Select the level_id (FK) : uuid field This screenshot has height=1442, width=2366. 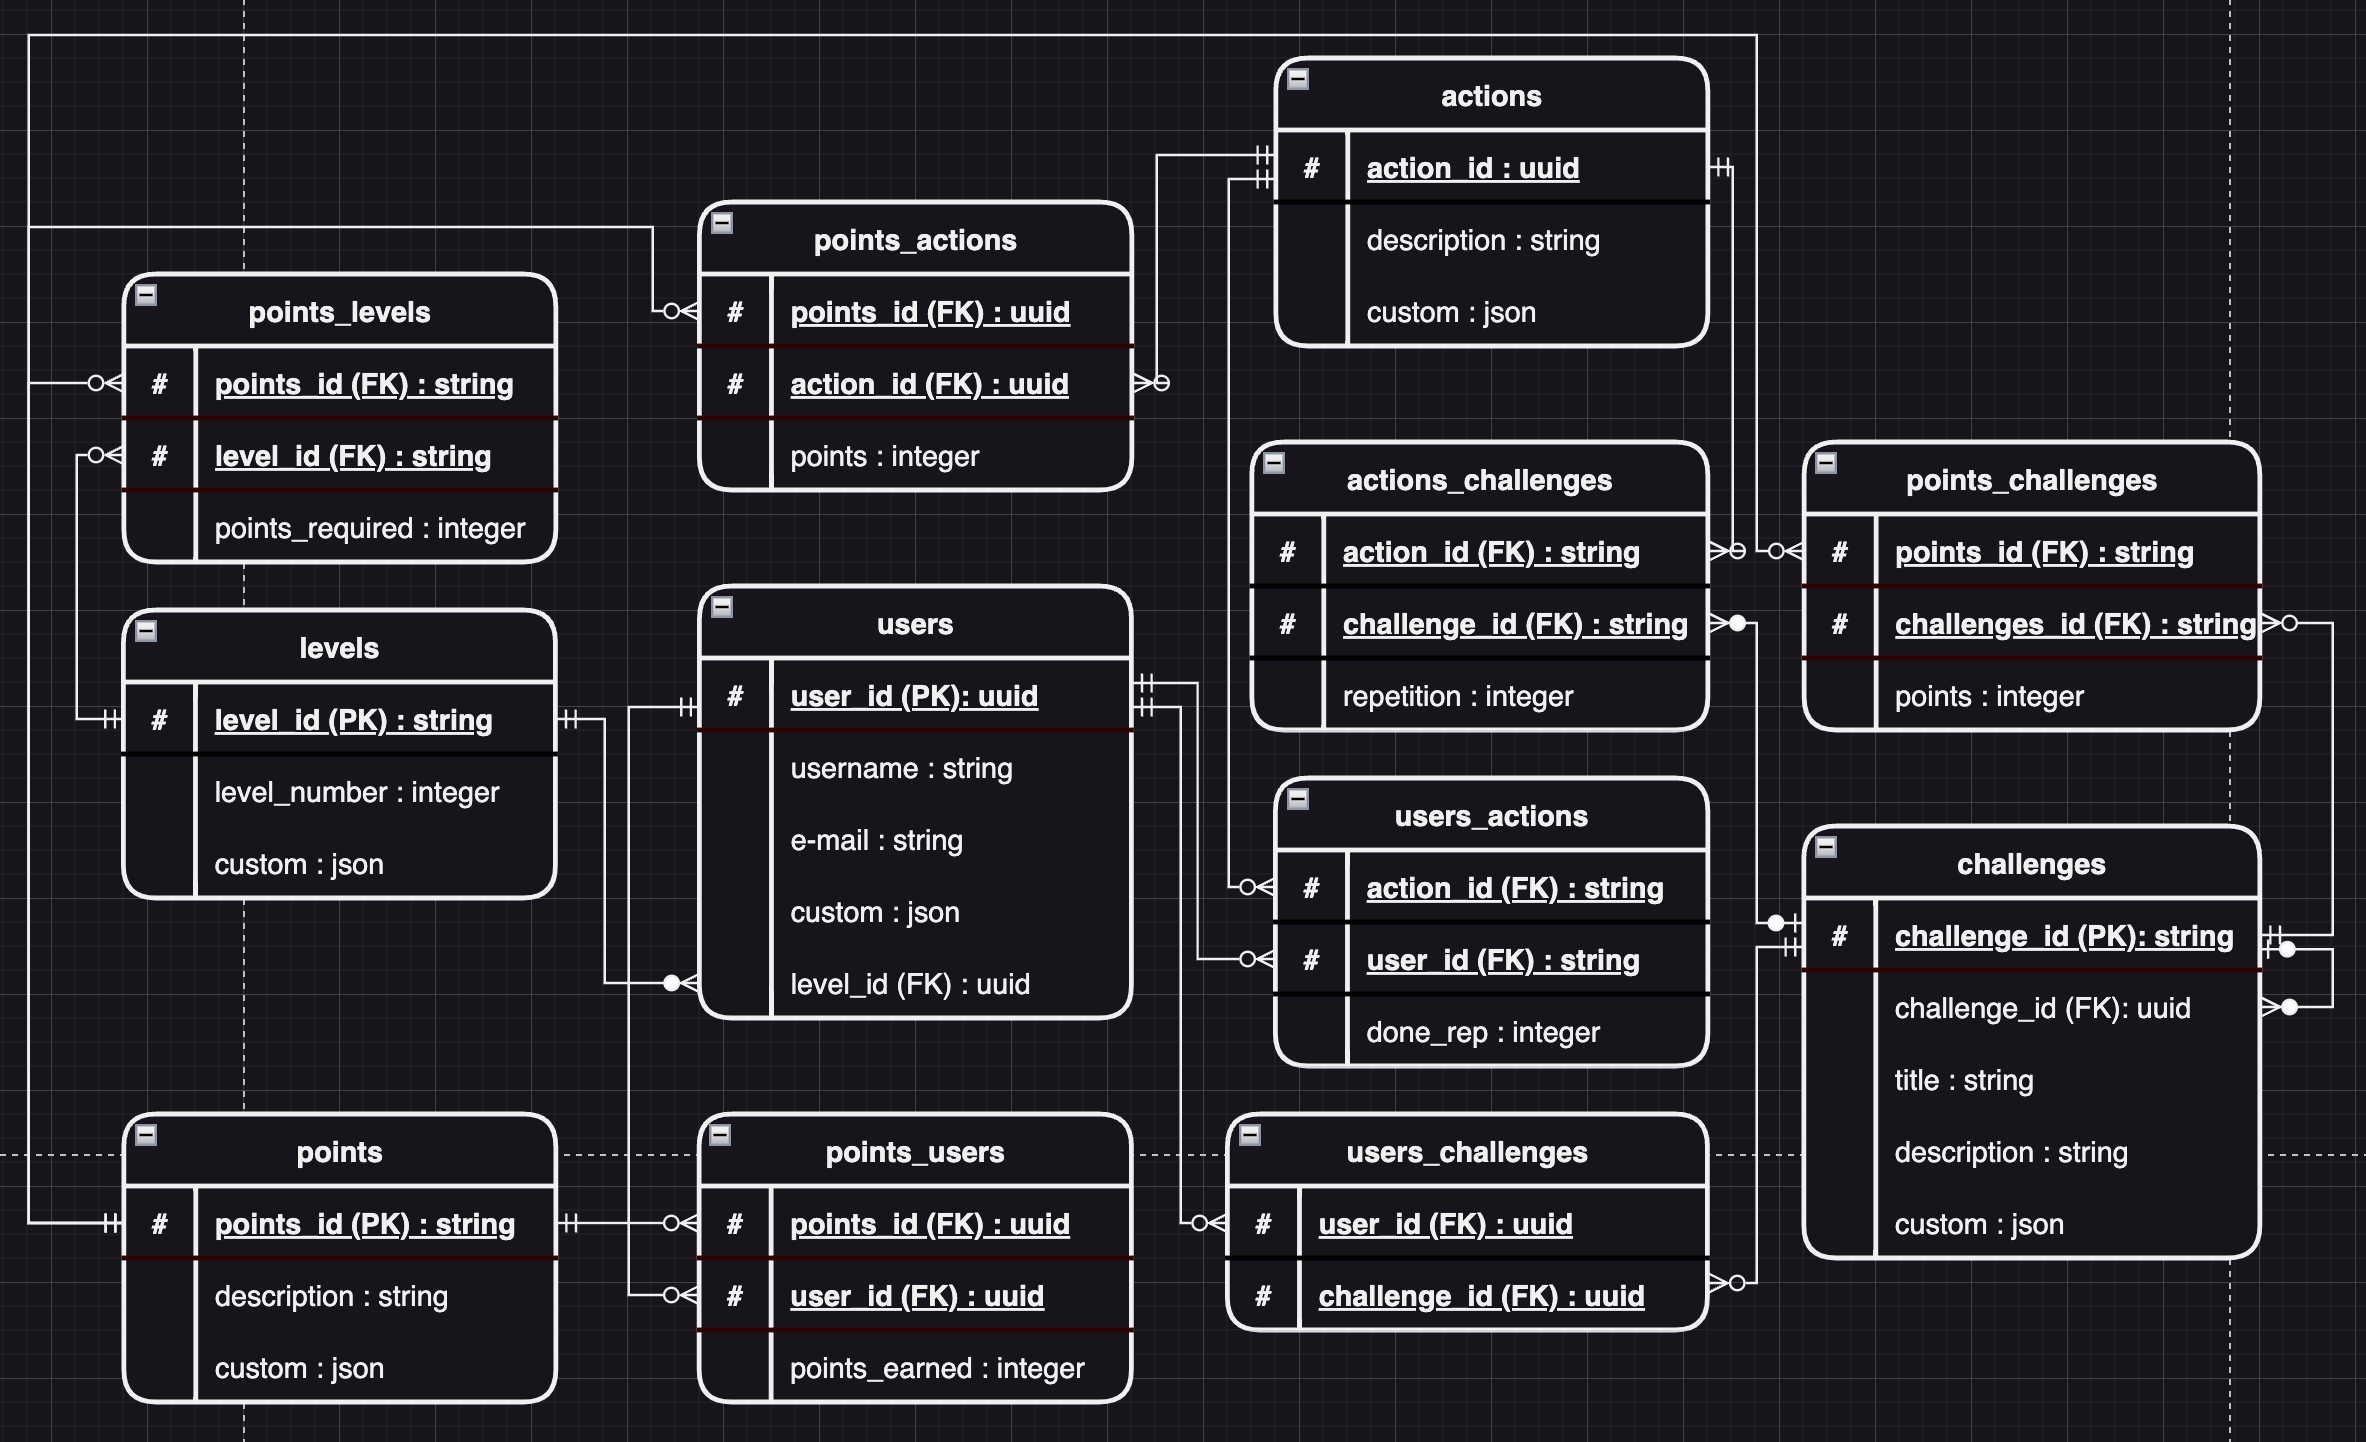click(909, 985)
